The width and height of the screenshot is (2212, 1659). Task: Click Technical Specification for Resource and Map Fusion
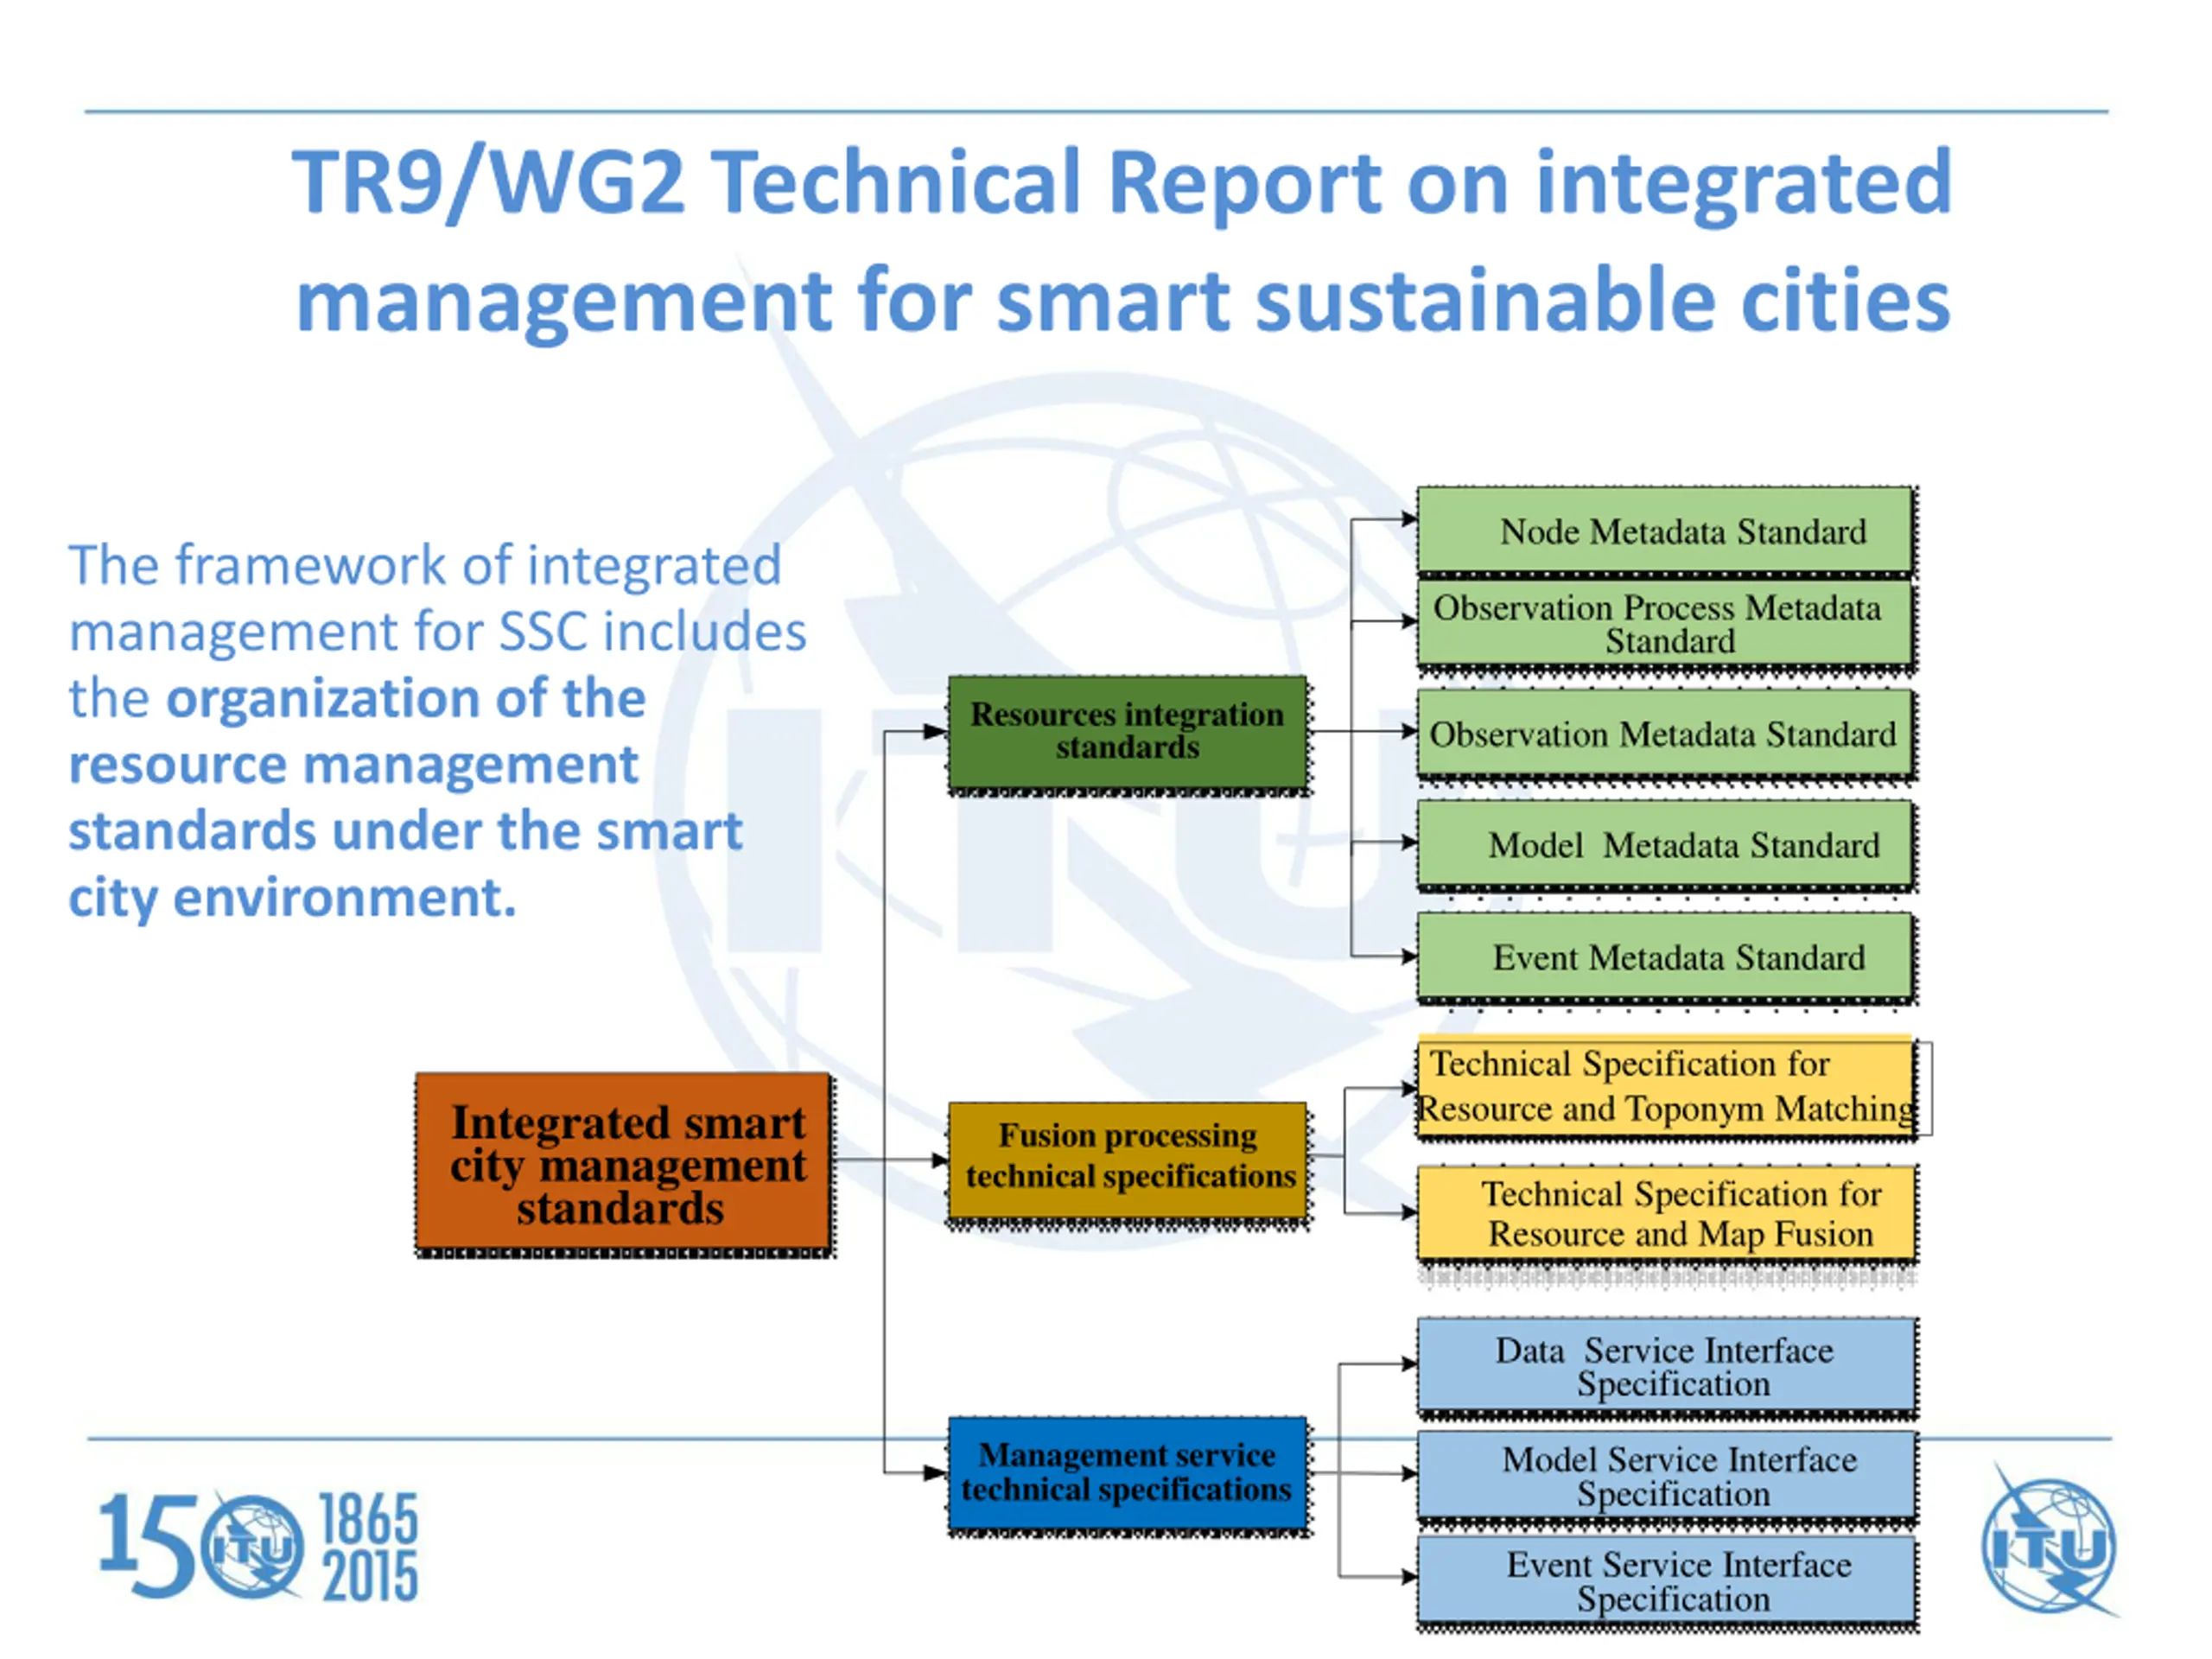coord(1668,1214)
